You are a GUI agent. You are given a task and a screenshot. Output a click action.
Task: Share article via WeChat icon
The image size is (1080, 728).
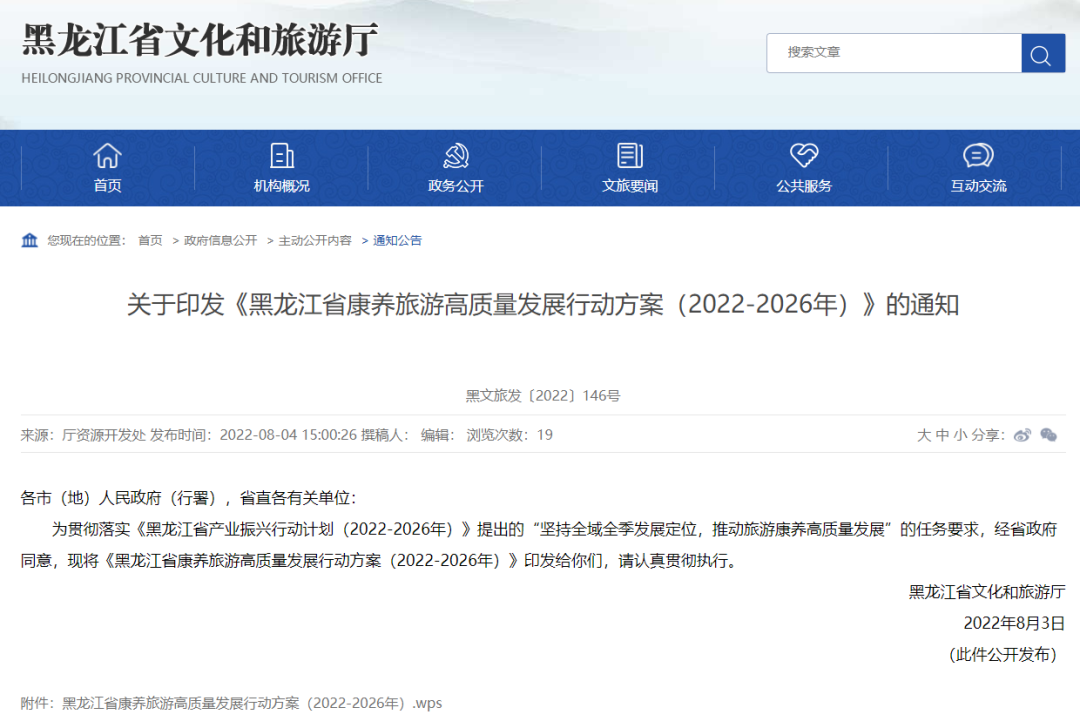[x=1048, y=435]
